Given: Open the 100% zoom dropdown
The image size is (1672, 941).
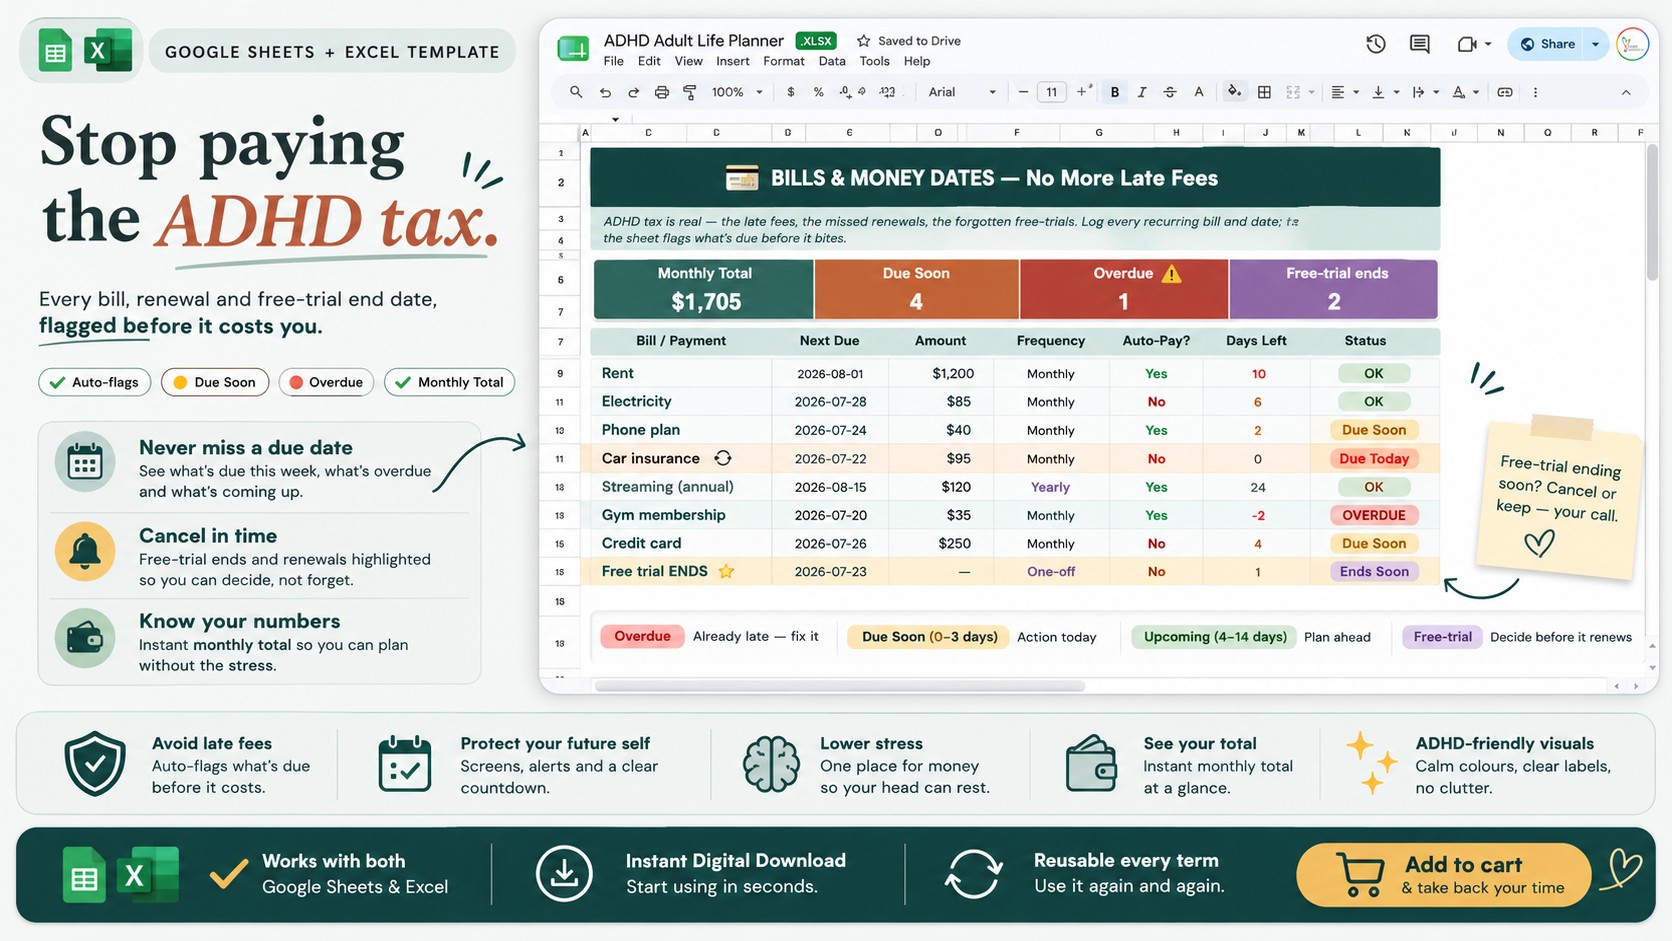Looking at the screenshot, I should point(737,92).
